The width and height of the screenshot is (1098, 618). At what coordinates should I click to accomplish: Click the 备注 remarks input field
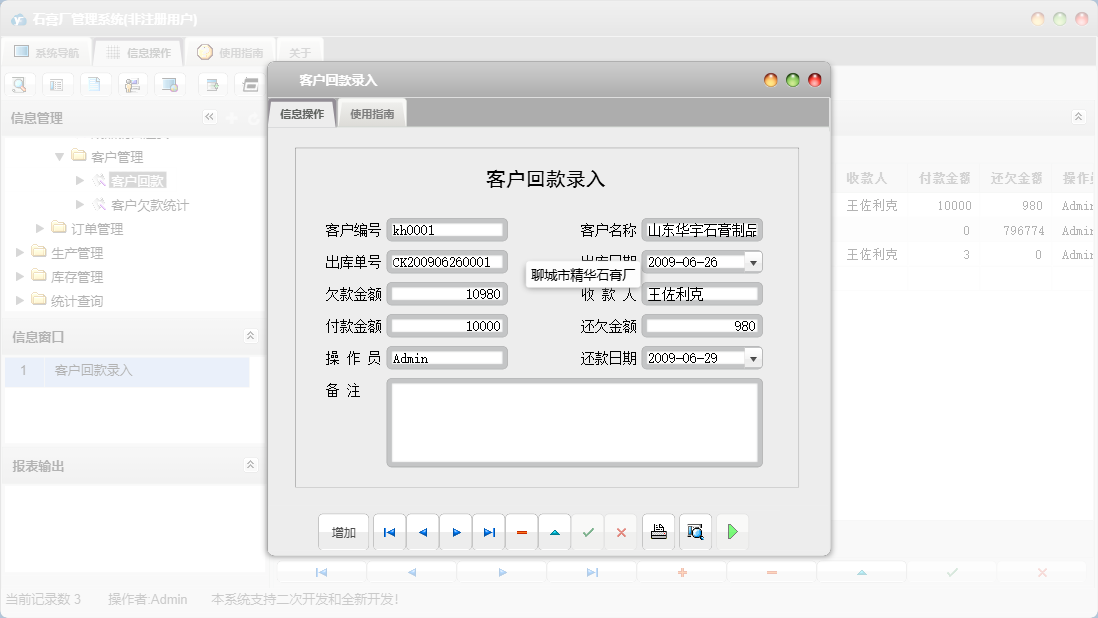[x=574, y=422]
